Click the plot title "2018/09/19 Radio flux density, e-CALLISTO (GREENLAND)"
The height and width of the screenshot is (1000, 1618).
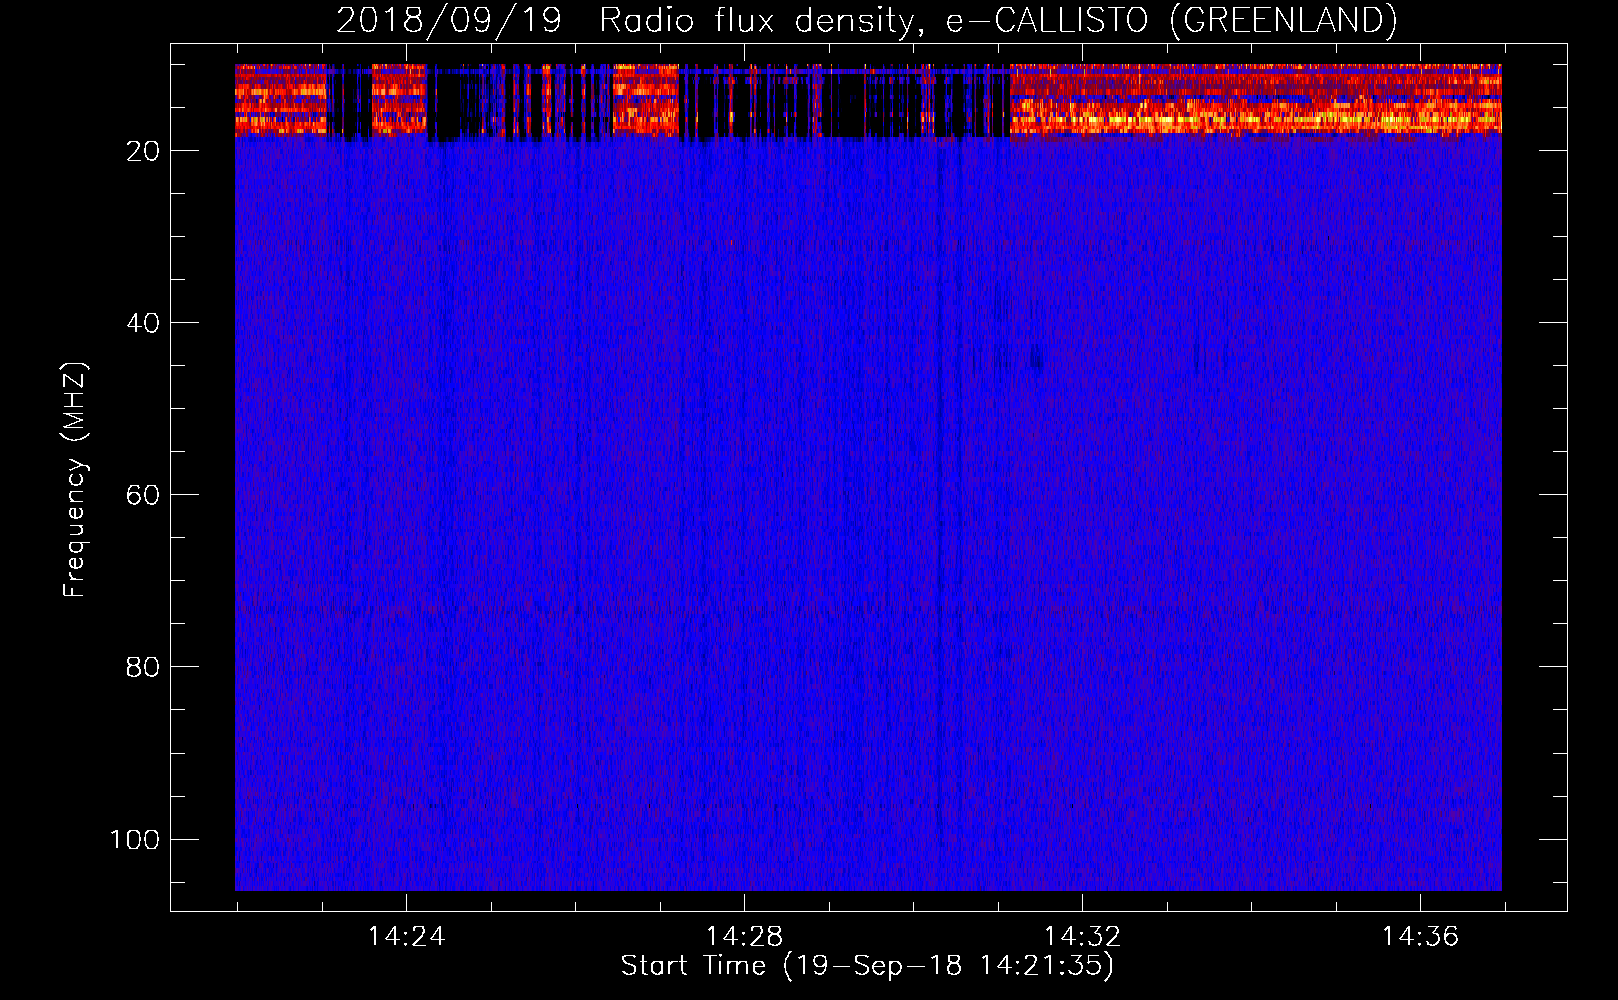[866, 20]
